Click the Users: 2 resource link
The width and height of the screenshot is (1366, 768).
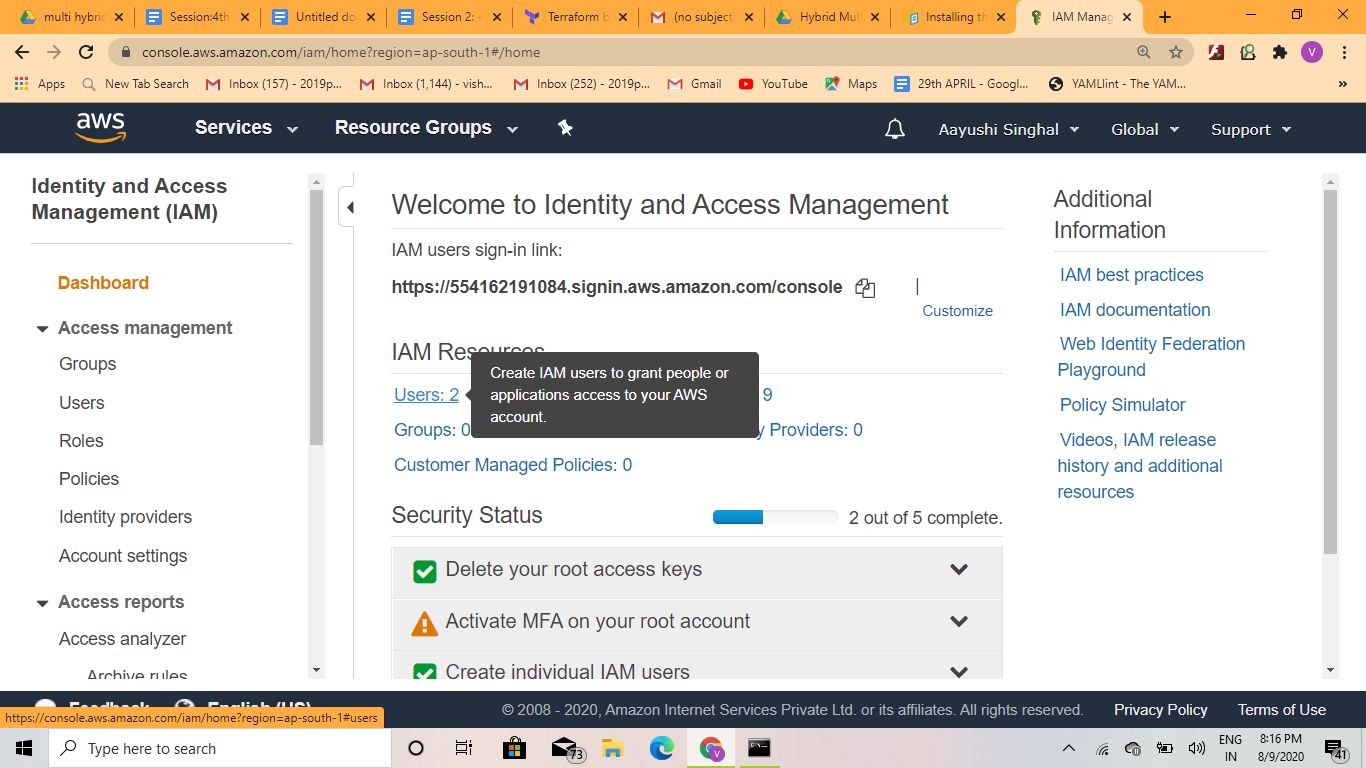coord(426,395)
